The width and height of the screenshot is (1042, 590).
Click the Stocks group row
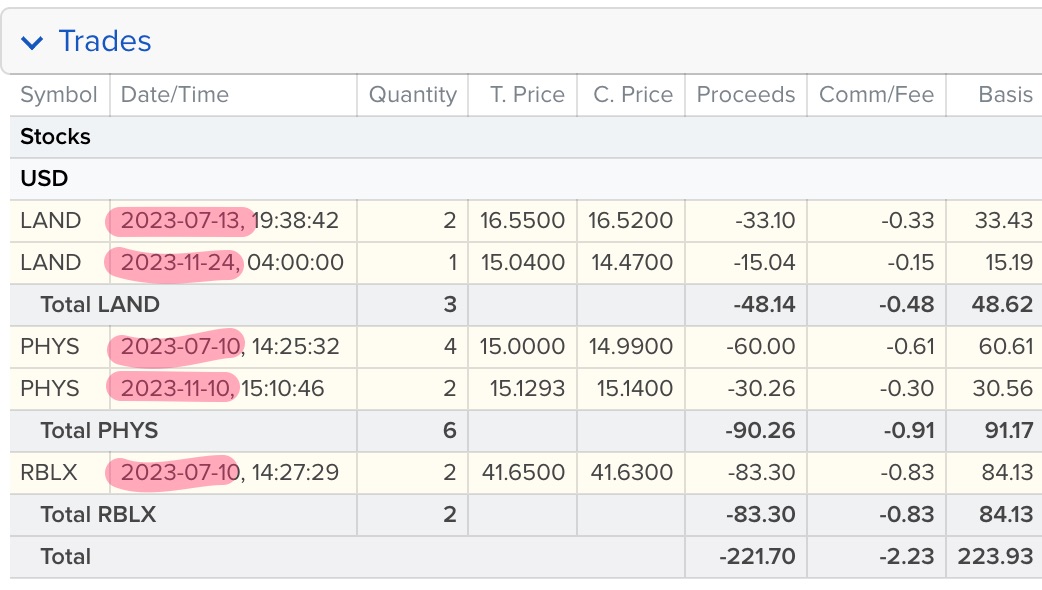point(526,137)
